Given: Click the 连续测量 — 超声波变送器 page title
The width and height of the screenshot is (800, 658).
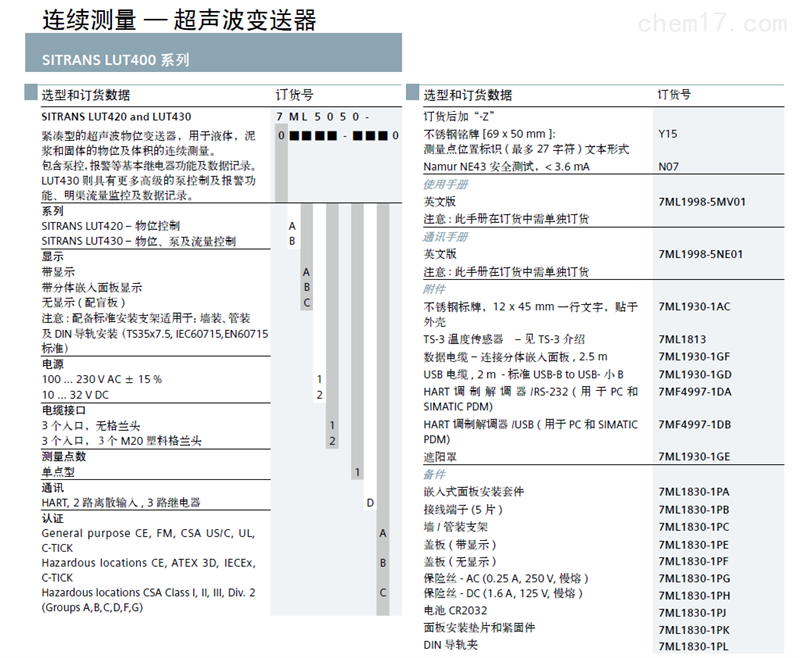Looking at the screenshot, I should coord(179,20).
